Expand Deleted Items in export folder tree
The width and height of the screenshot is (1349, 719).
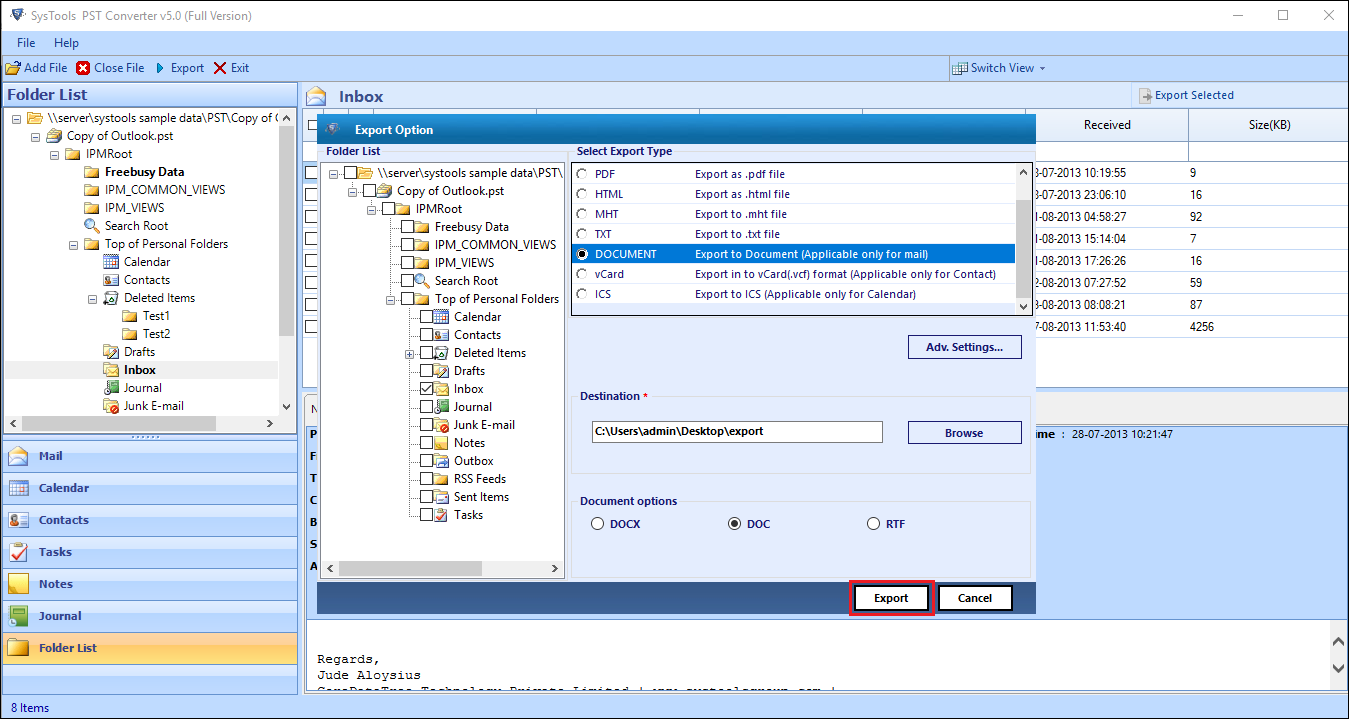point(409,354)
